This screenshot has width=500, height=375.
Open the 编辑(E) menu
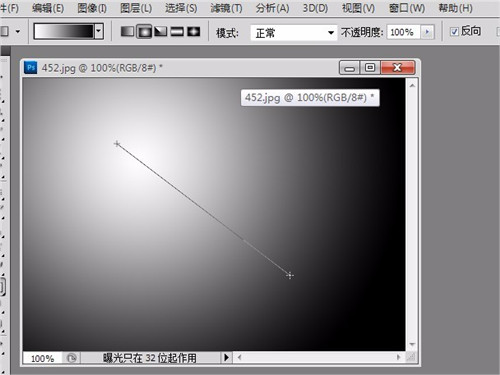[x=48, y=8]
